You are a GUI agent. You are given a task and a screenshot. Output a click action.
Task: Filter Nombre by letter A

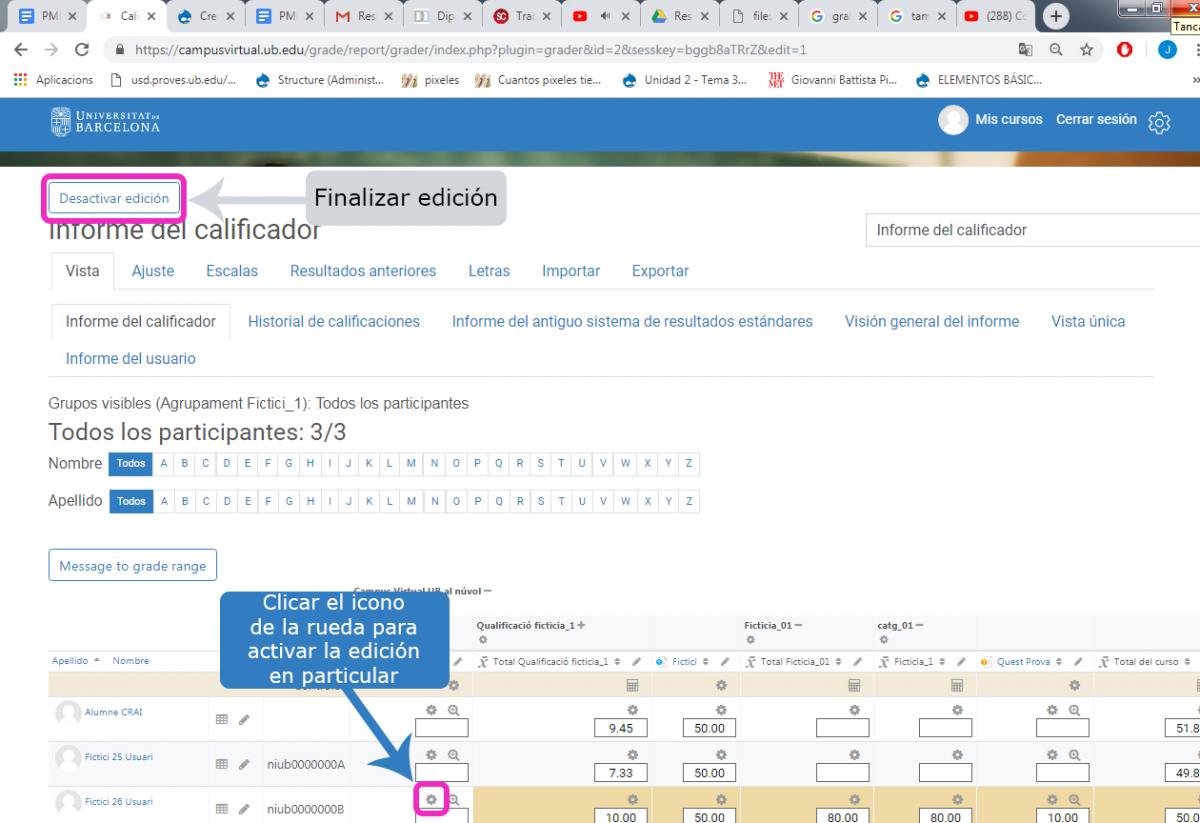tap(163, 464)
